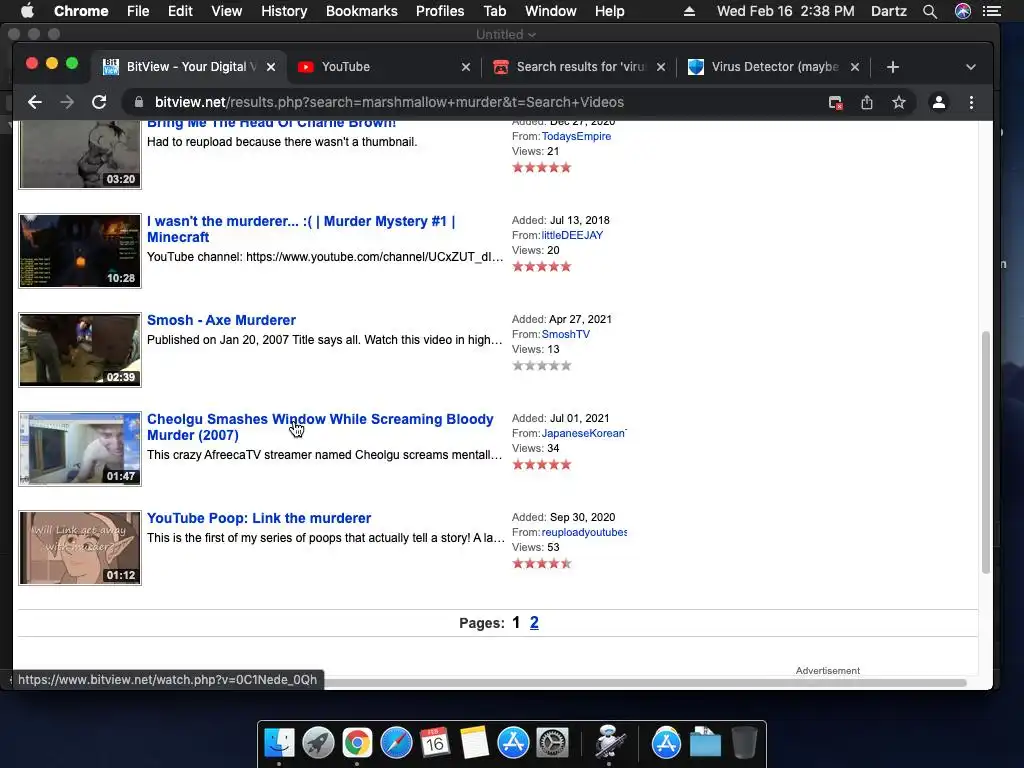Click the 03:20 Charlie Brown video thumbnail
1024x768 pixels.
click(x=80, y=155)
